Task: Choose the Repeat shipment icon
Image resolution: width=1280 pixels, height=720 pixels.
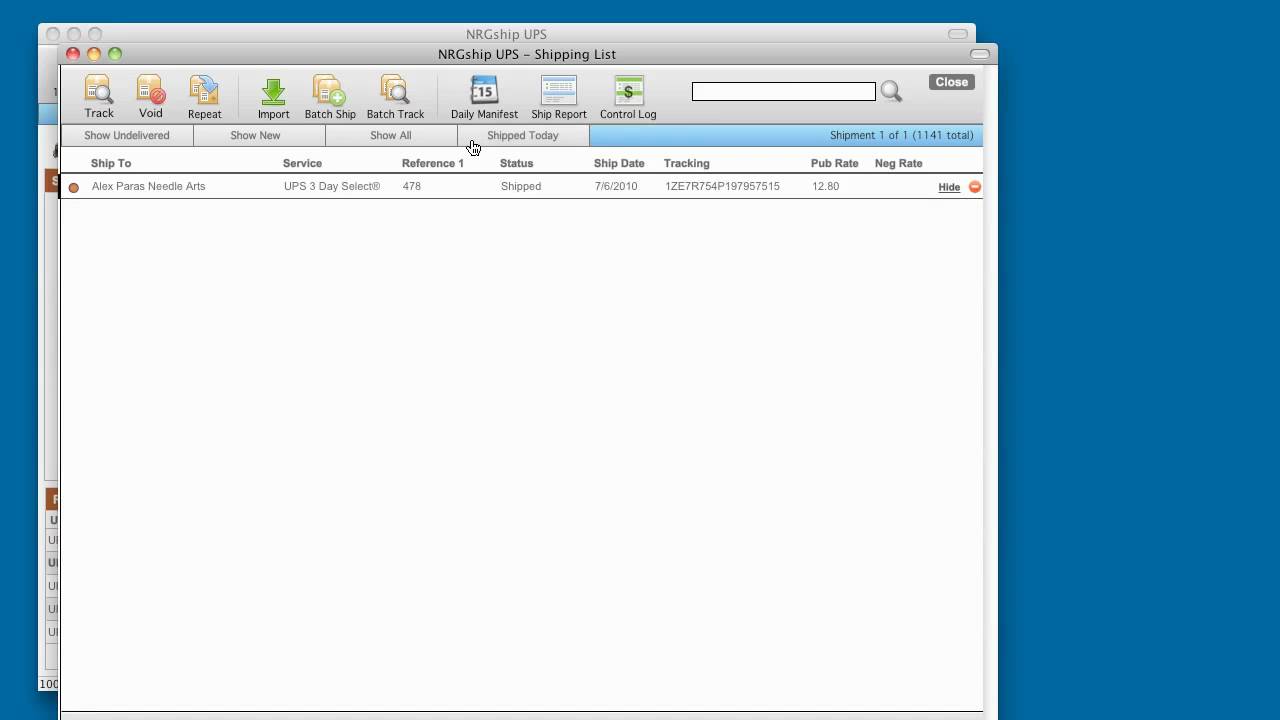Action: tap(204, 97)
